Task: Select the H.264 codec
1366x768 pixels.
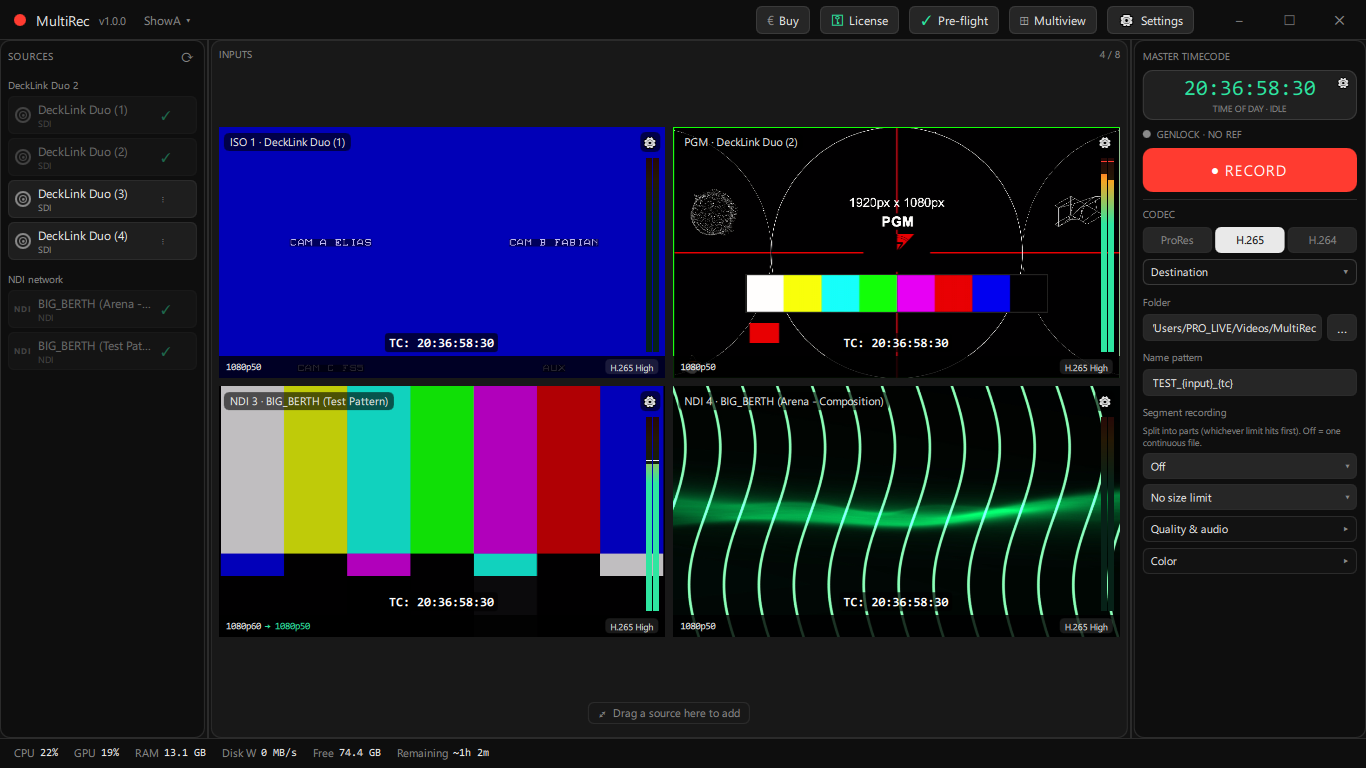Action: [x=1322, y=240]
